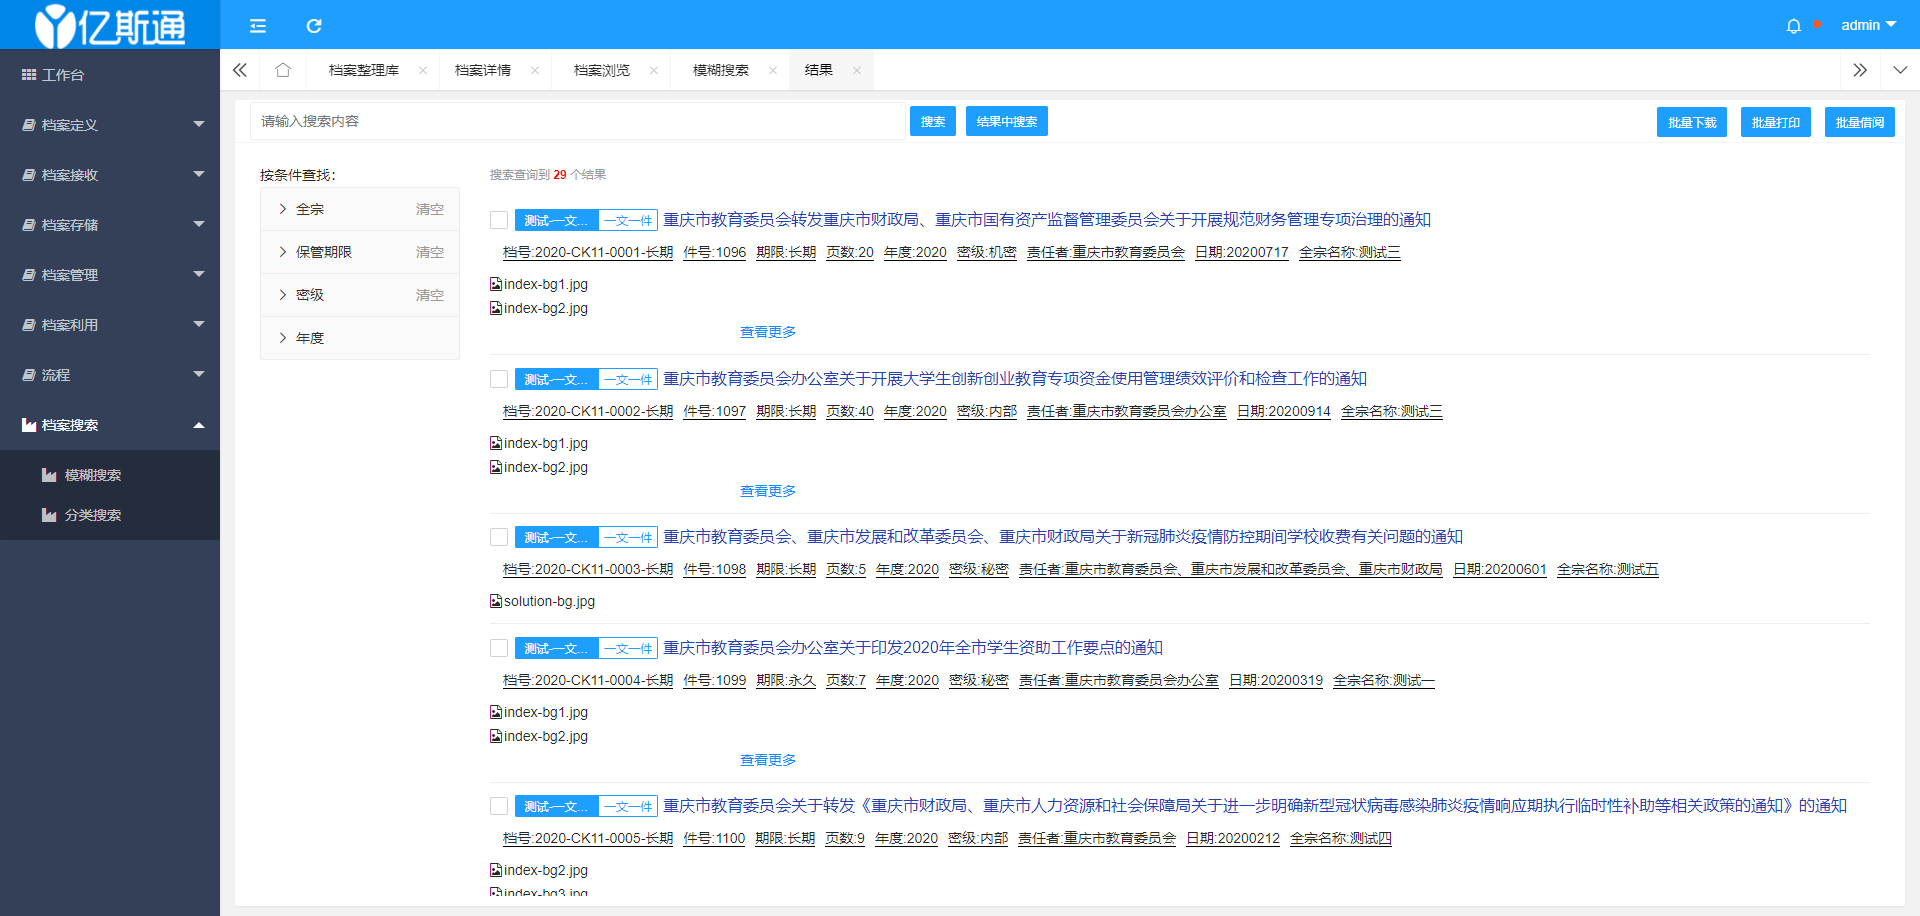Close the 档案浏览 tab
The width and height of the screenshot is (1920, 916).
coord(654,70)
